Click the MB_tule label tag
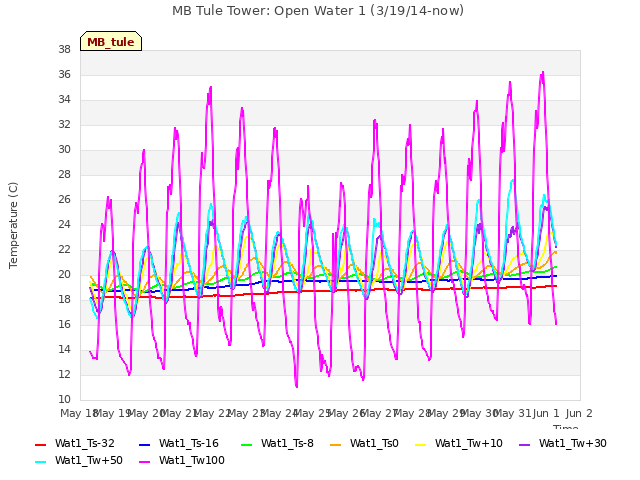Screen dimensions: 640x480 111,41
